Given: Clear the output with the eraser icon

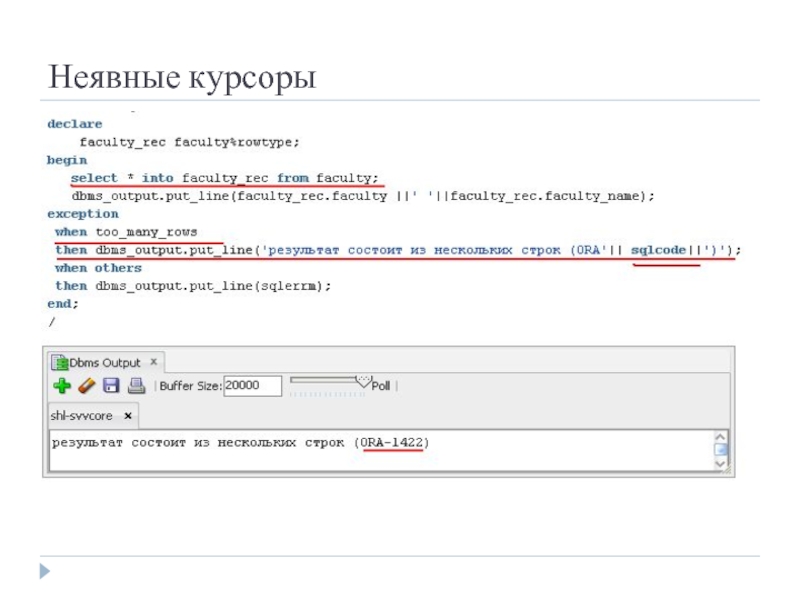Looking at the screenshot, I should pyautogui.click(x=86, y=385).
